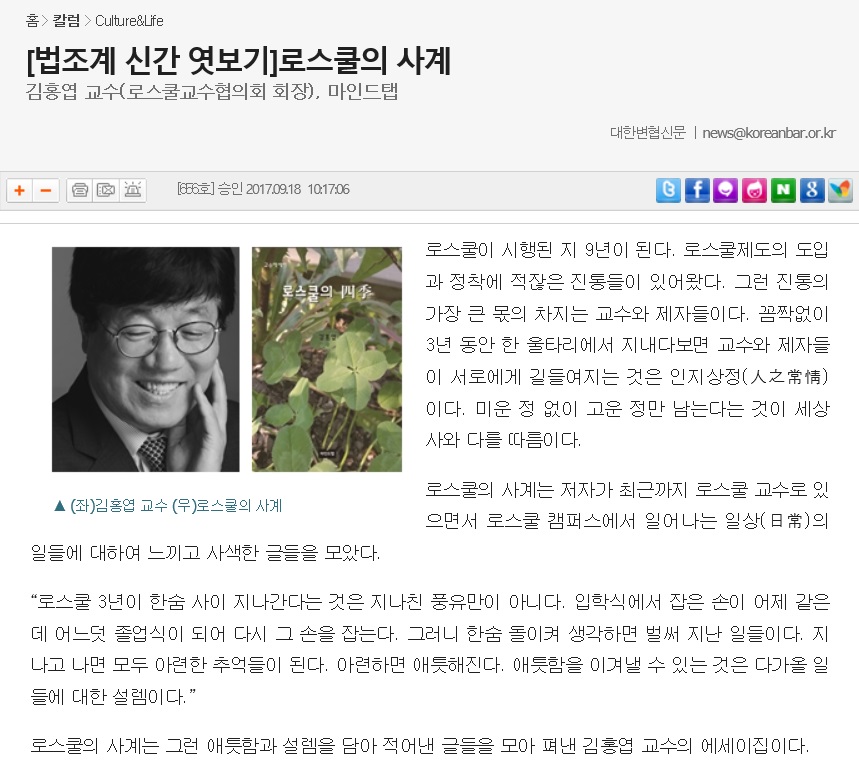Share article on Facebook
The height and width of the screenshot is (771, 859).
[x=697, y=190]
